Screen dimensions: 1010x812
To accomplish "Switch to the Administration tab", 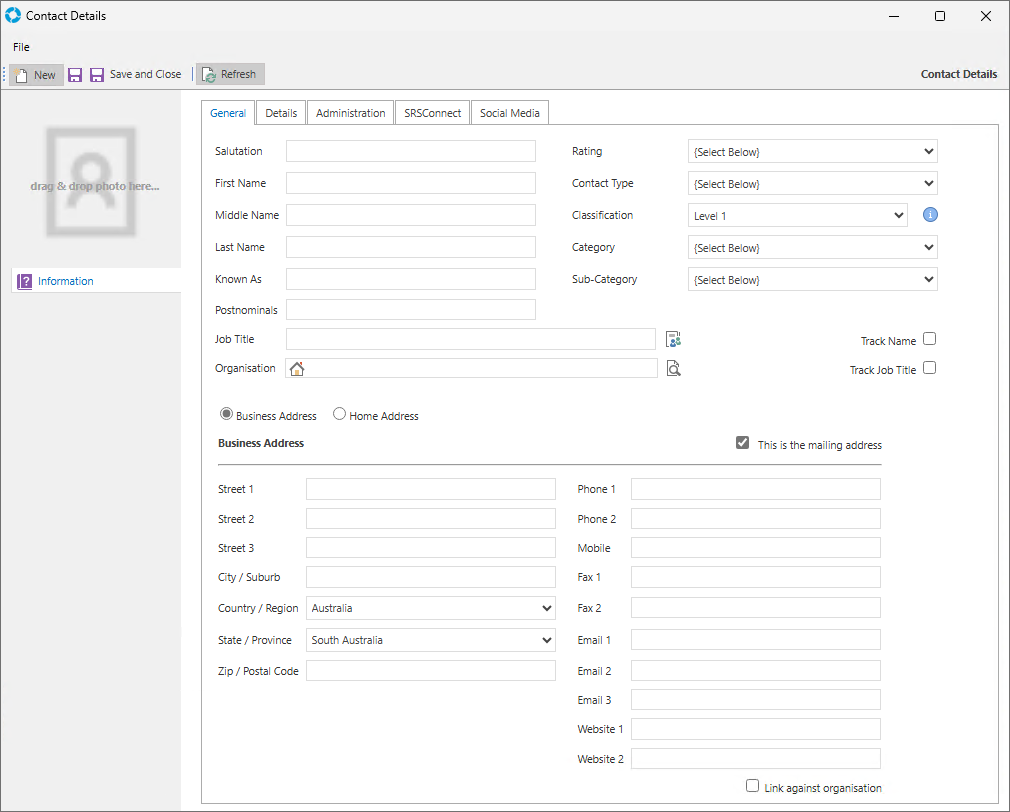I will [350, 113].
